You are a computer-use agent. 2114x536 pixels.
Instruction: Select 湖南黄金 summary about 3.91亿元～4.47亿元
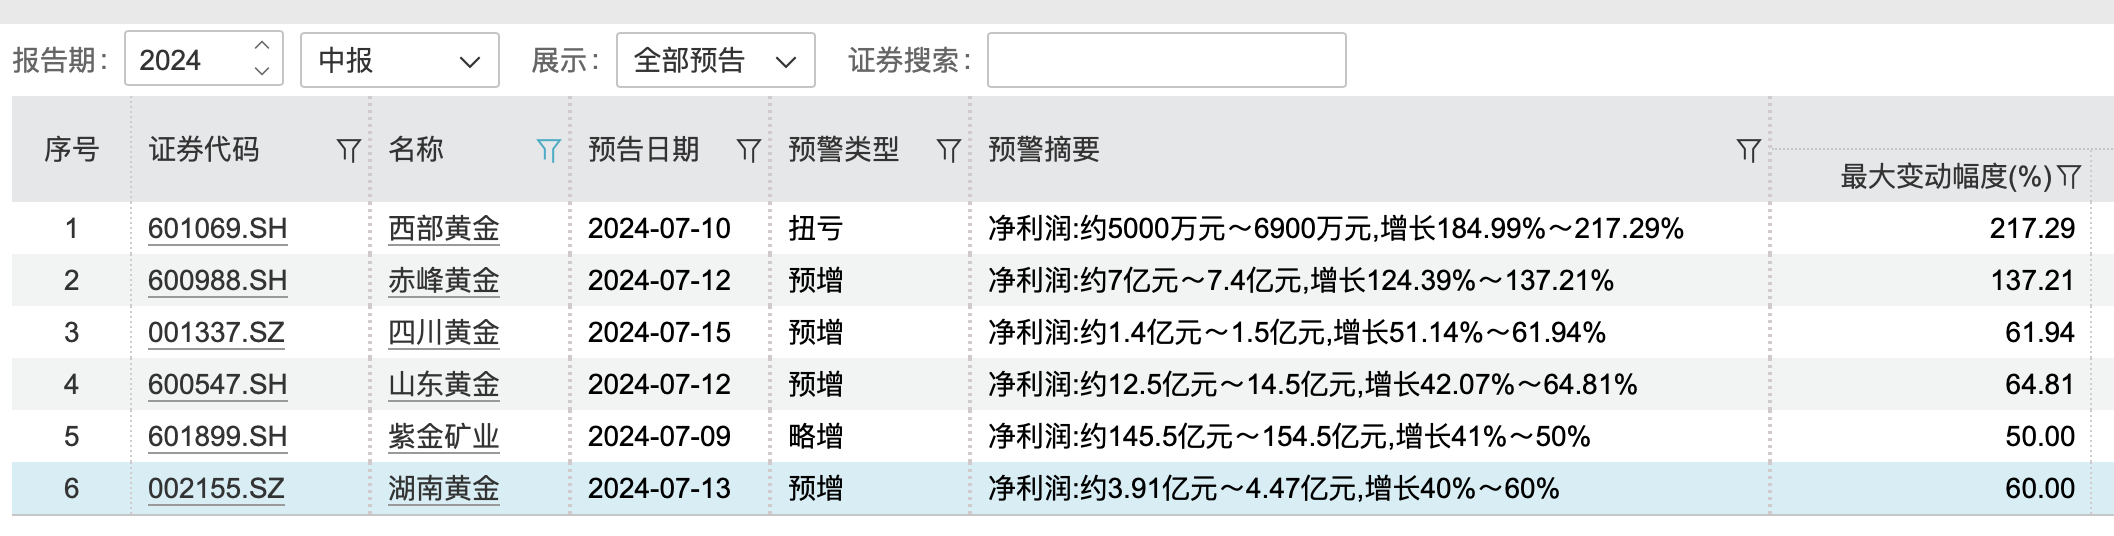pyautogui.click(x=1274, y=489)
